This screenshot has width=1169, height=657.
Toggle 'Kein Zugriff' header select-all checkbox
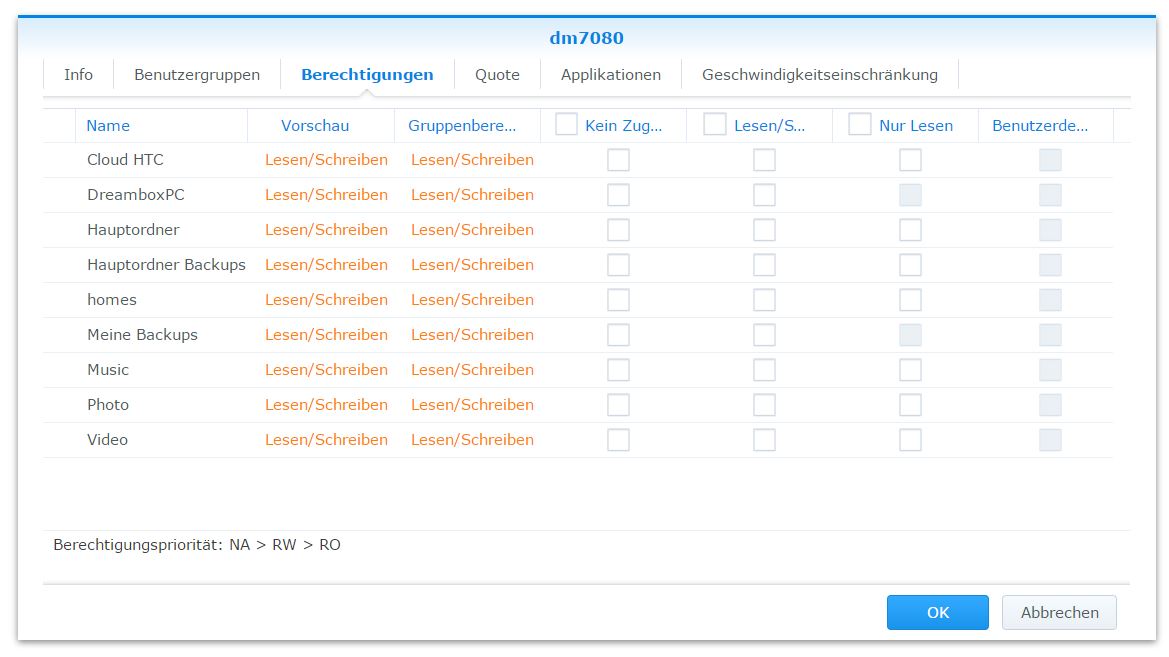(x=567, y=124)
